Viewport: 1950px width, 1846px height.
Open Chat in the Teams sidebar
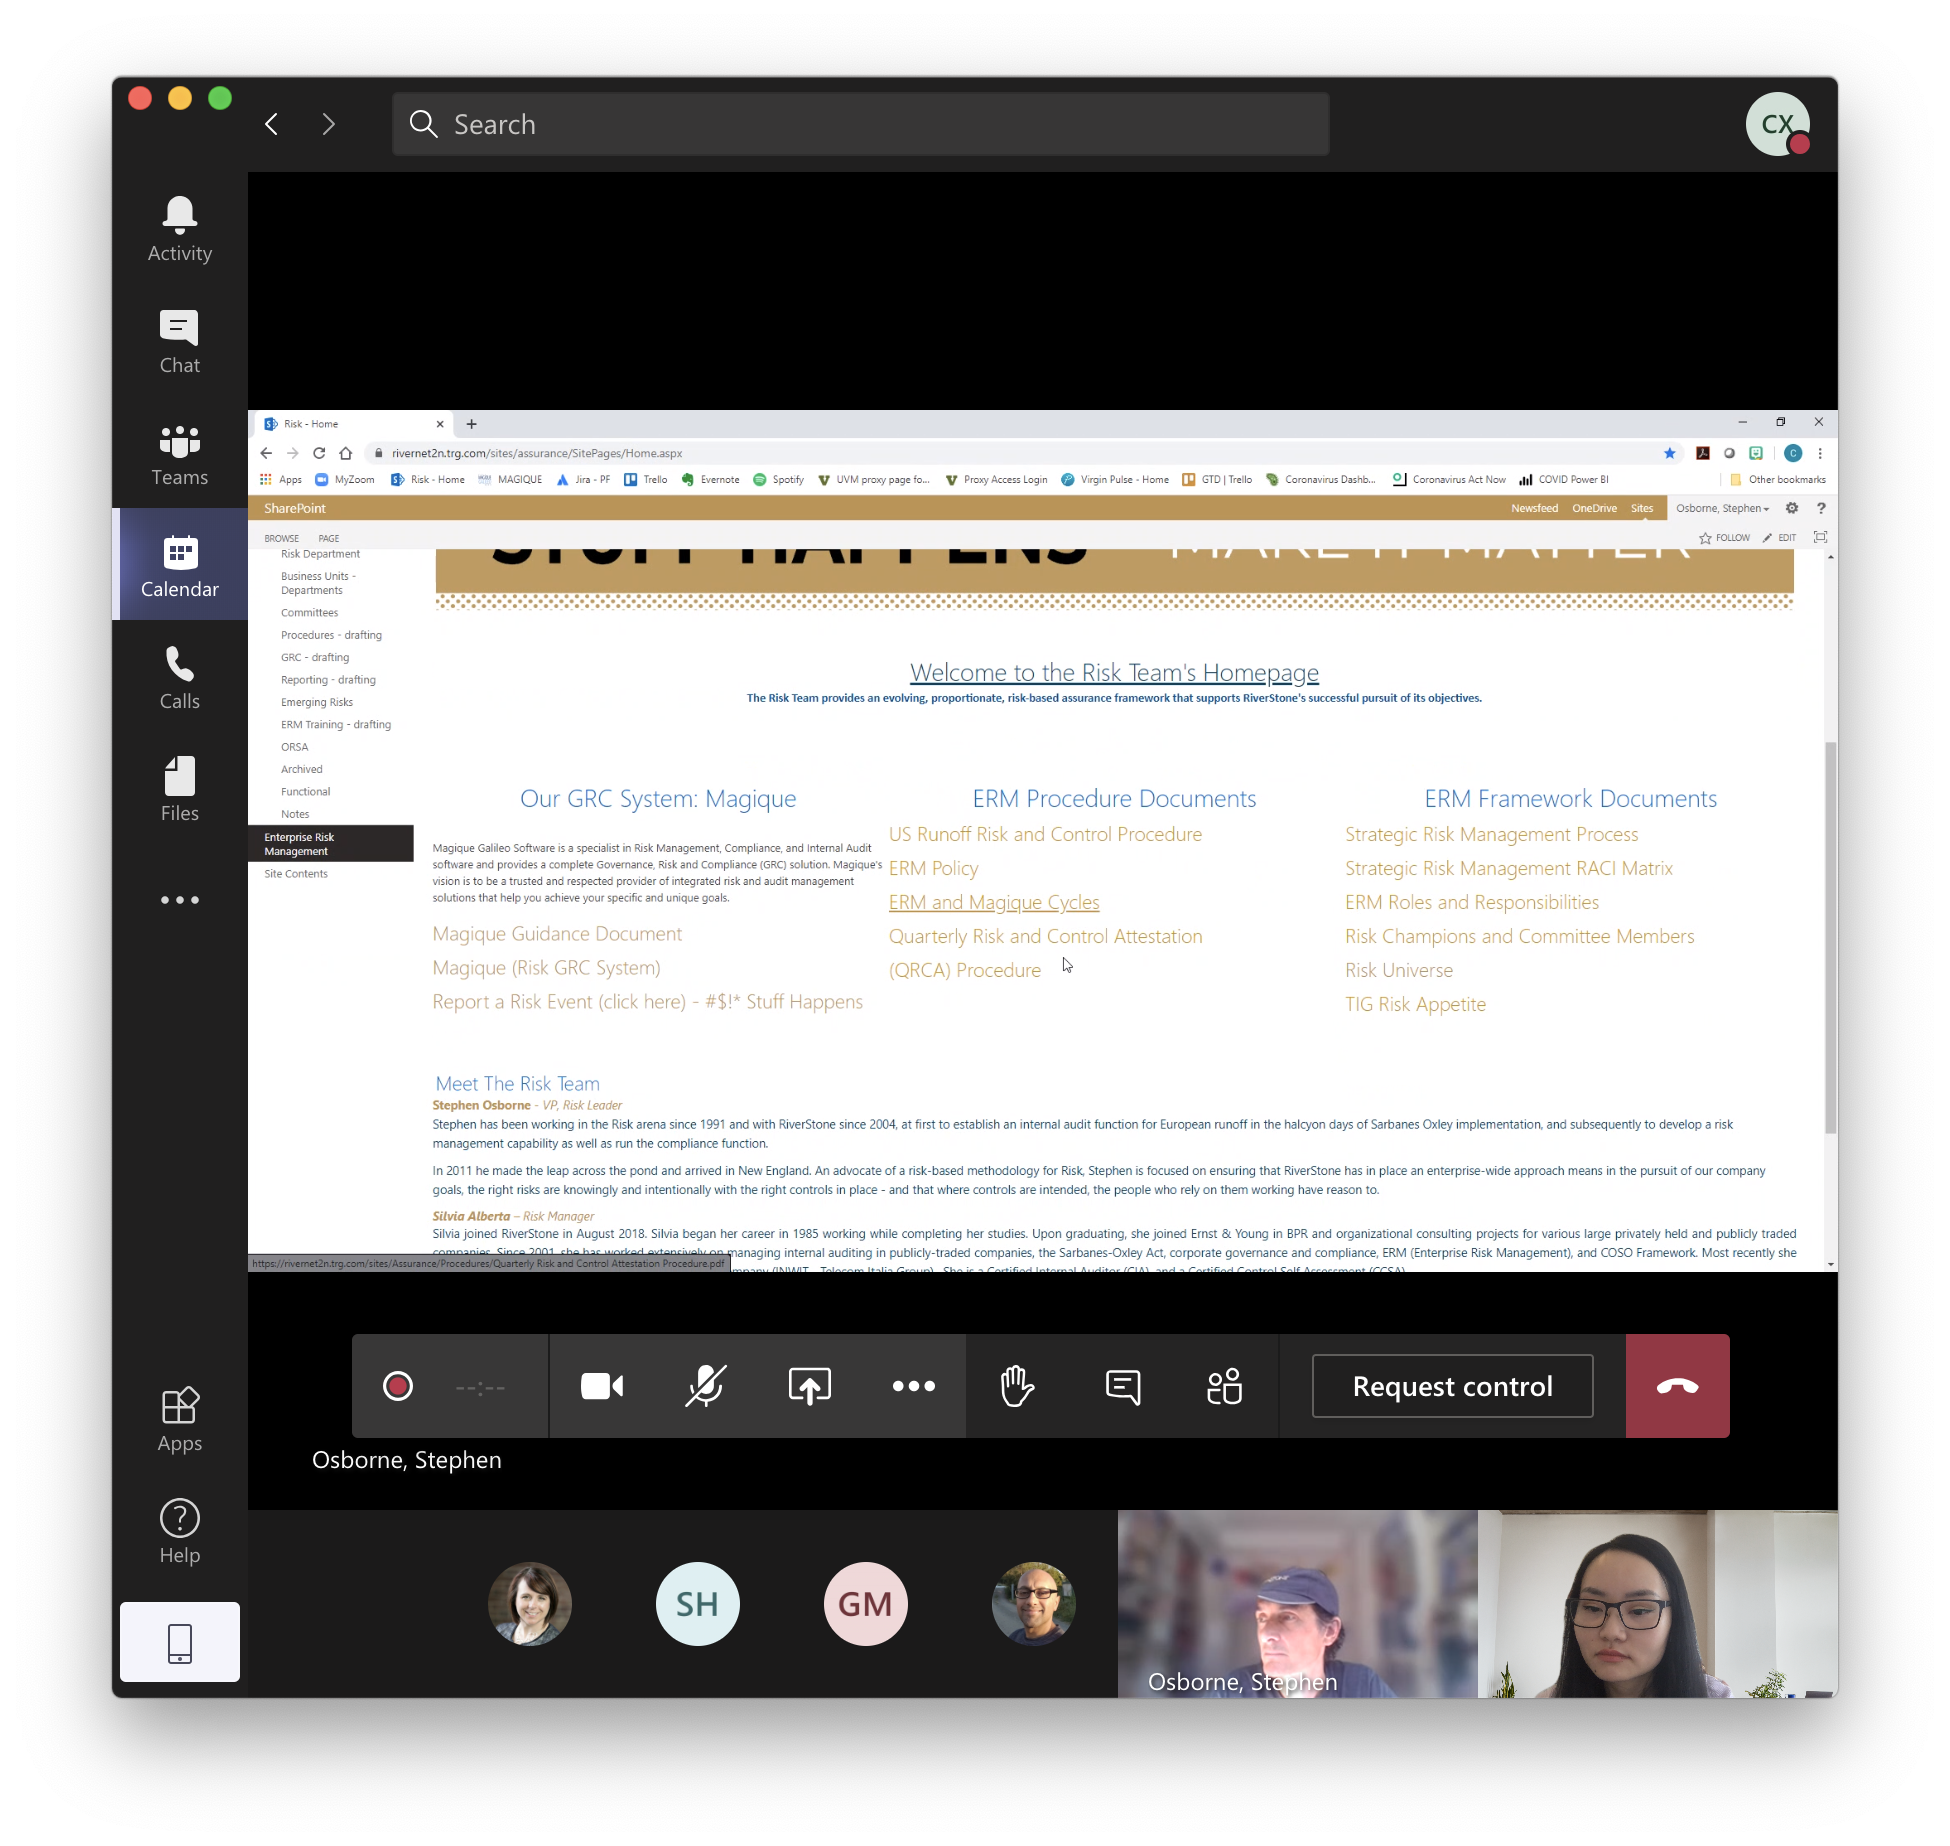coord(180,341)
